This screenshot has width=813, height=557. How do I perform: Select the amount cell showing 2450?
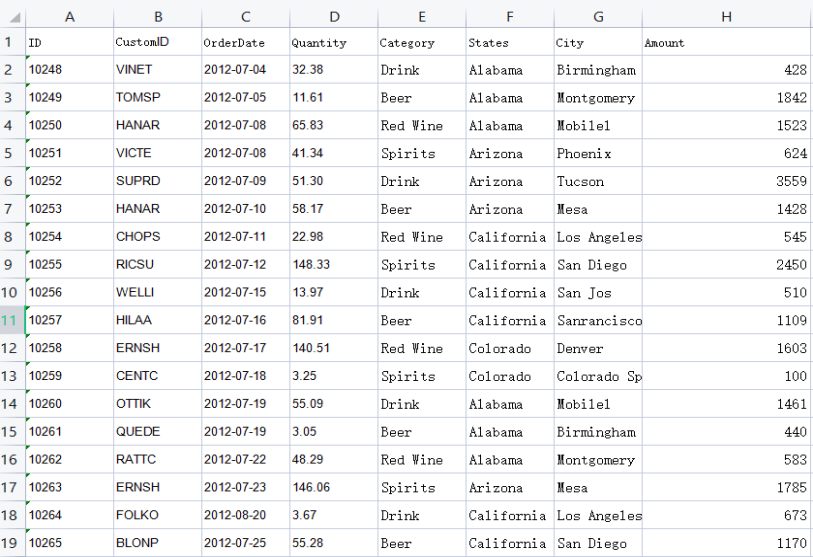(726, 265)
